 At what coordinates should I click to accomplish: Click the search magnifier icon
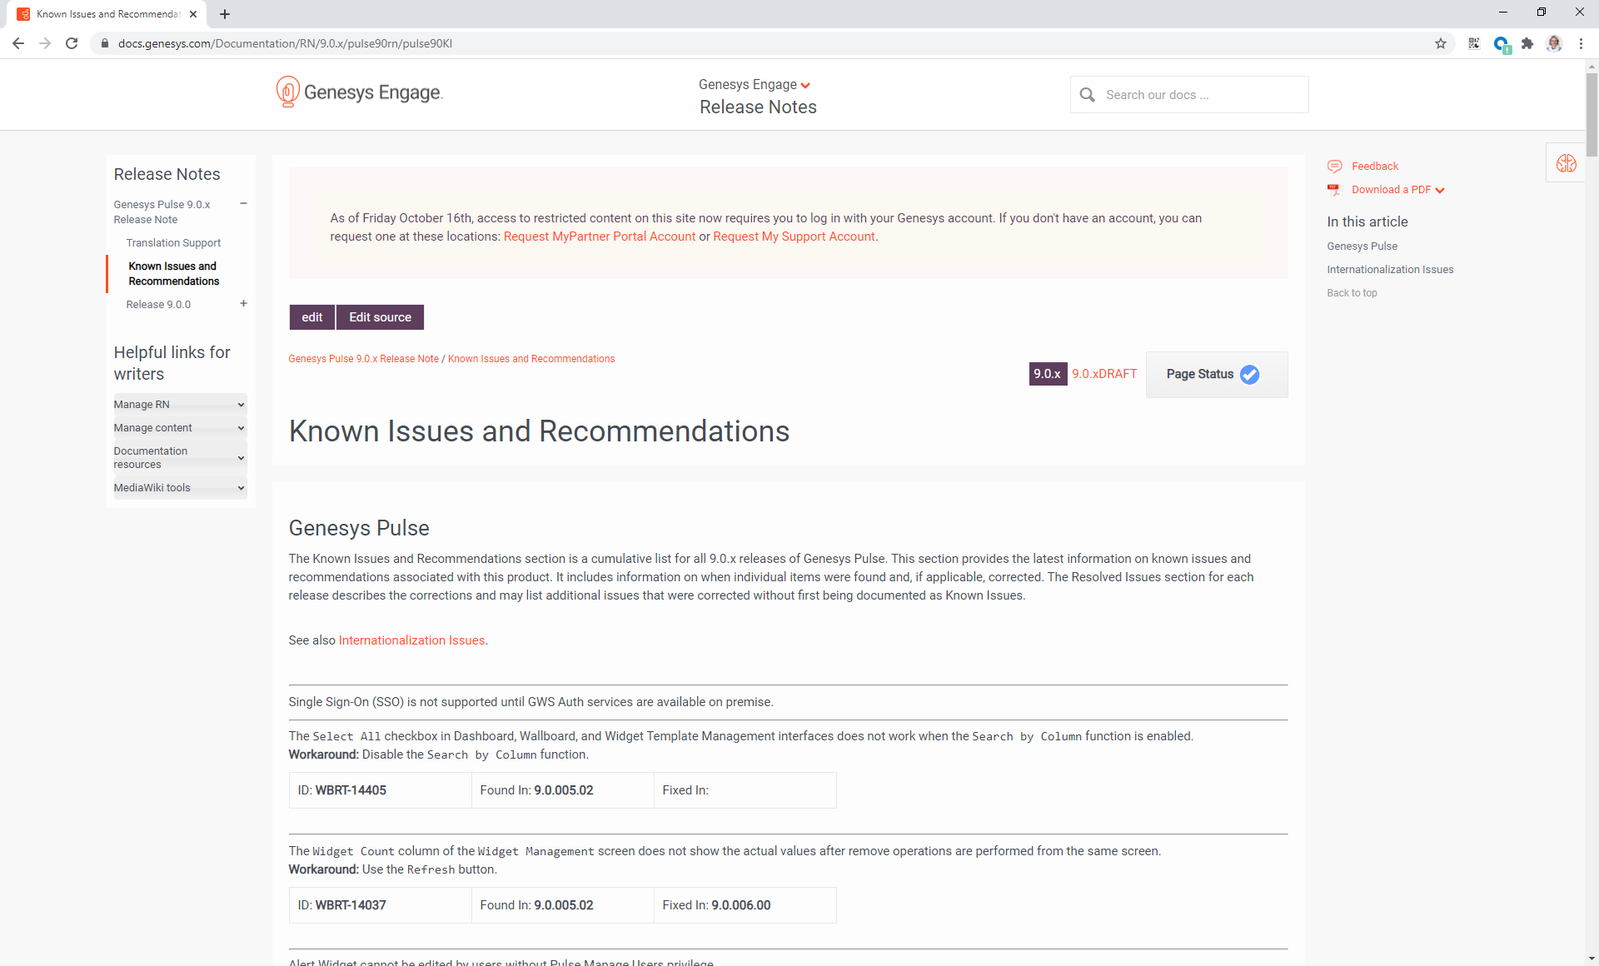point(1087,95)
